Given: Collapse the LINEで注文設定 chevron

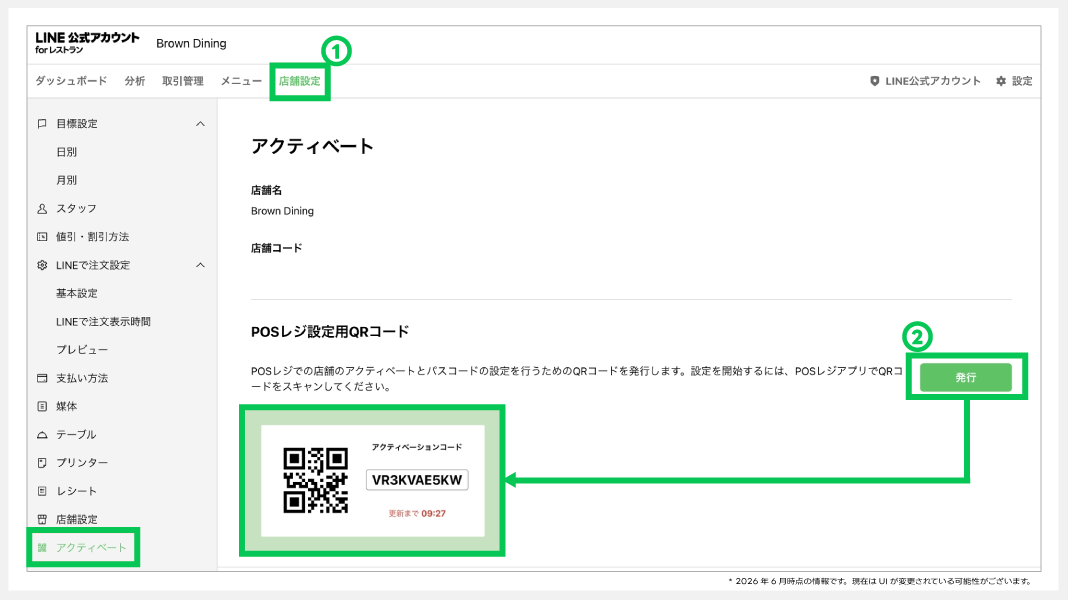Looking at the screenshot, I should 200,265.
